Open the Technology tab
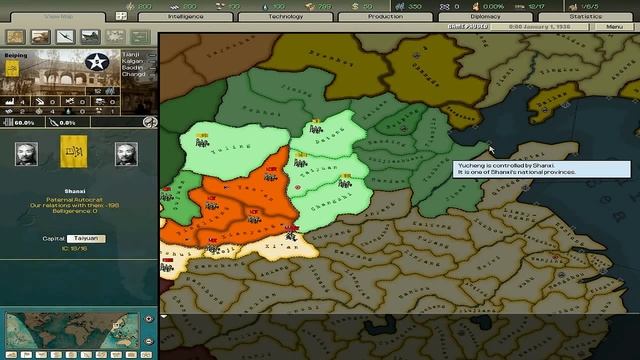Viewport: 640px width, 360px height. [285, 17]
